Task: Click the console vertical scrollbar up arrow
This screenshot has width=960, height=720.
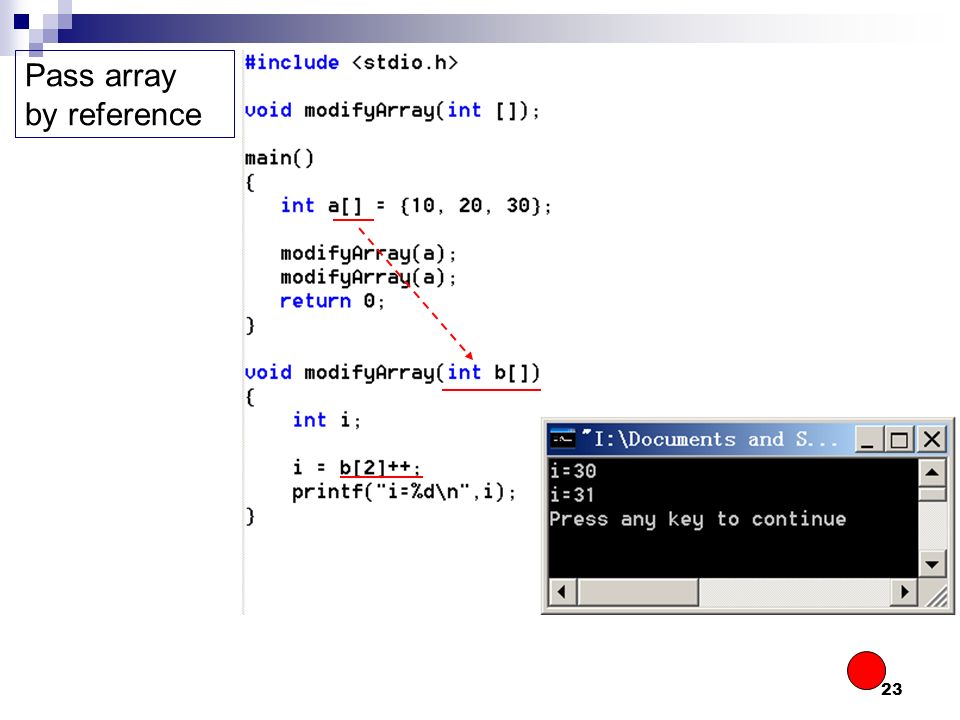Action: point(932,472)
